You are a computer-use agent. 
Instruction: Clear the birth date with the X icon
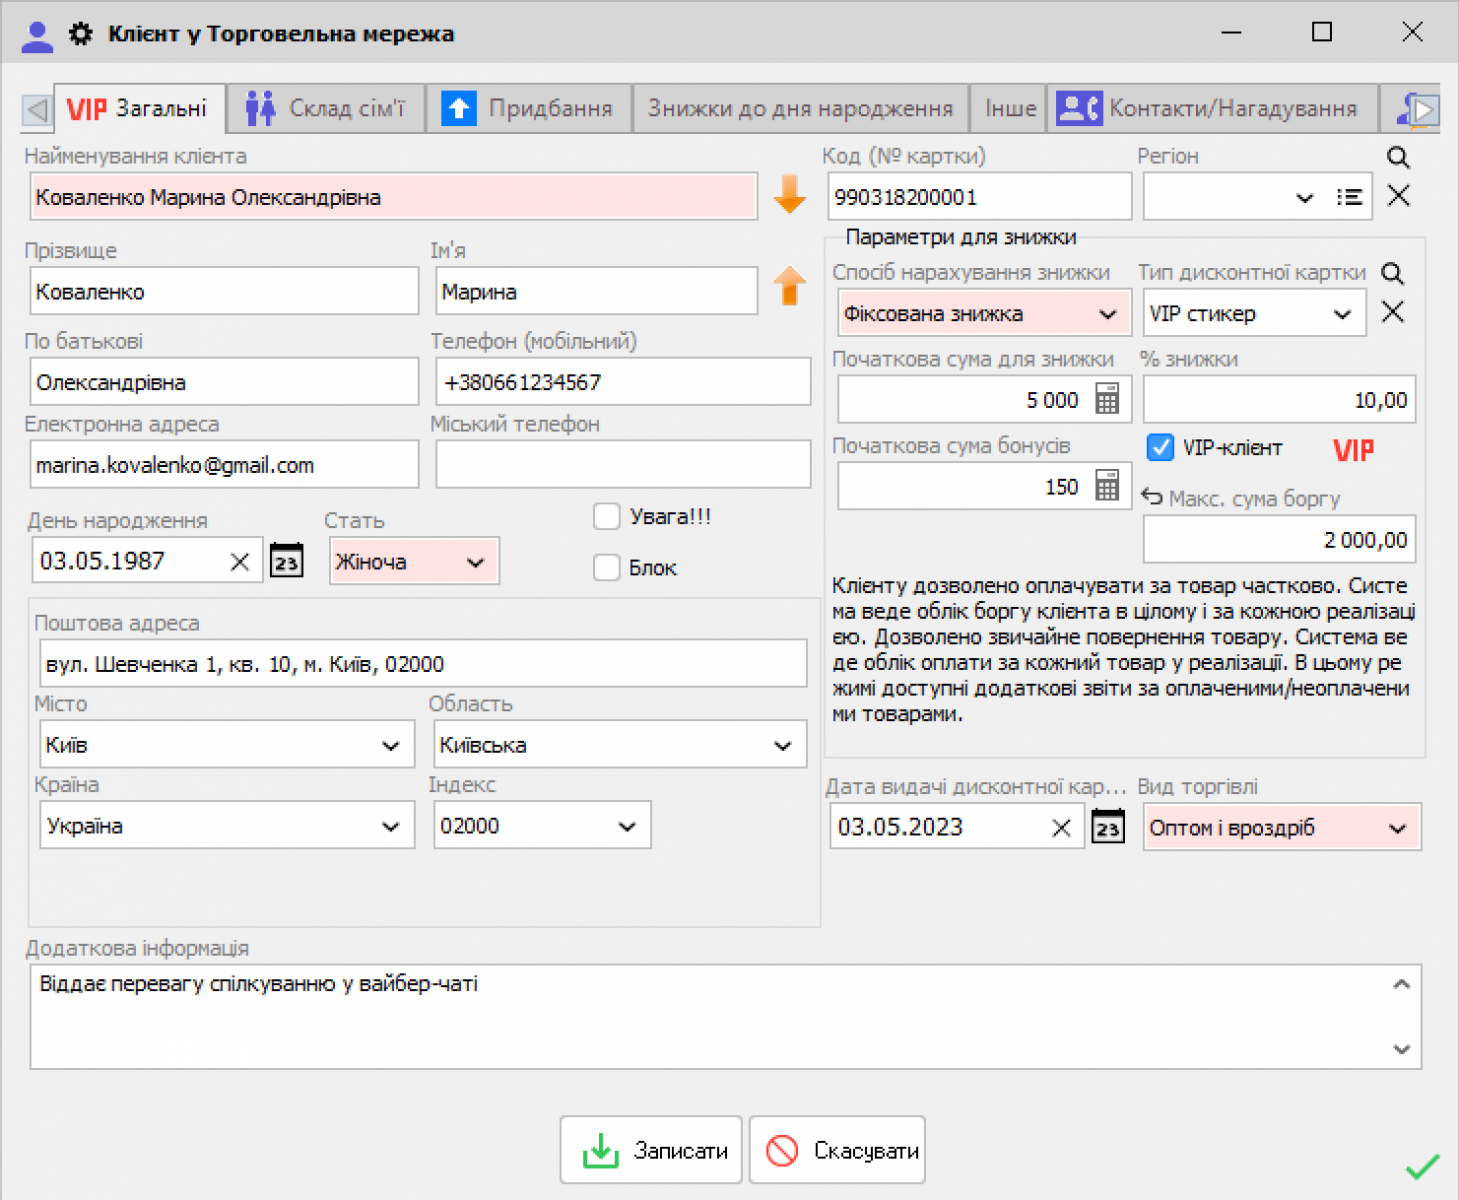(240, 561)
